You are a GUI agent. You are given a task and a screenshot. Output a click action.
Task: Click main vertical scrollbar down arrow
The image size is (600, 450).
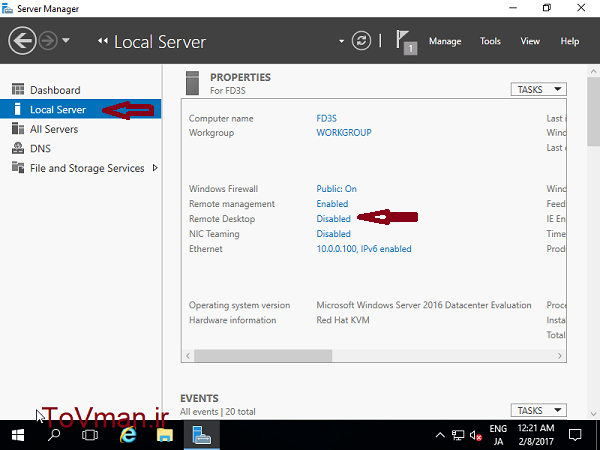coord(593,414)
